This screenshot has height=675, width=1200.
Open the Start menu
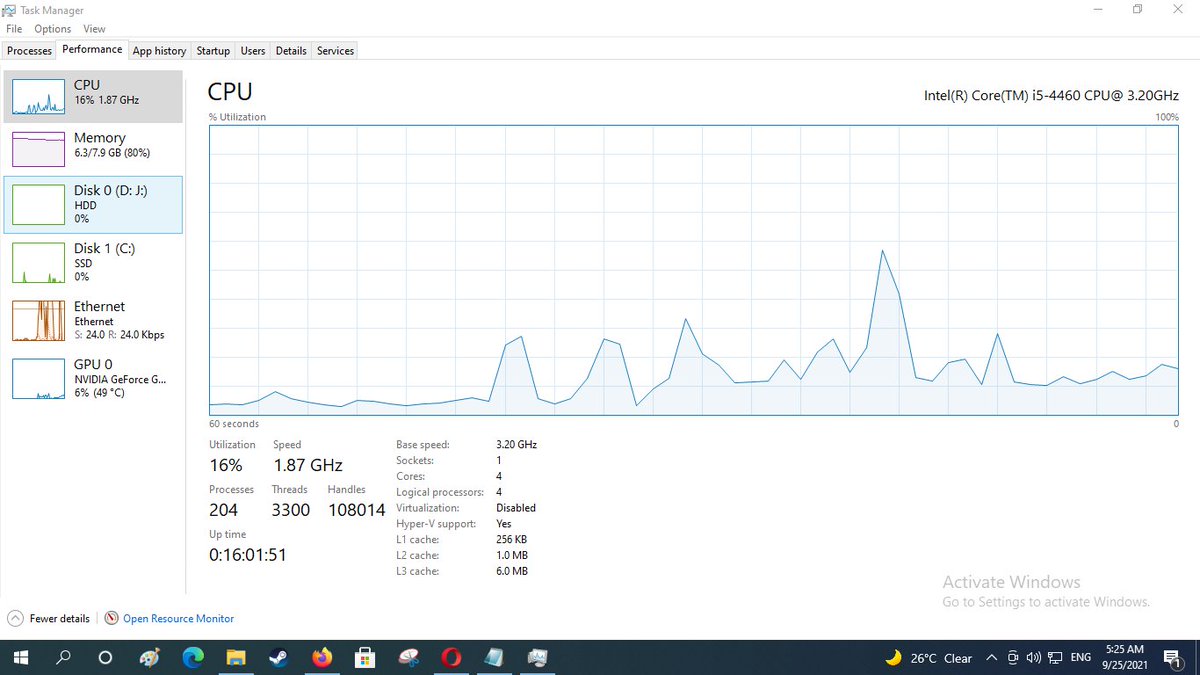(x=20, y=657)
